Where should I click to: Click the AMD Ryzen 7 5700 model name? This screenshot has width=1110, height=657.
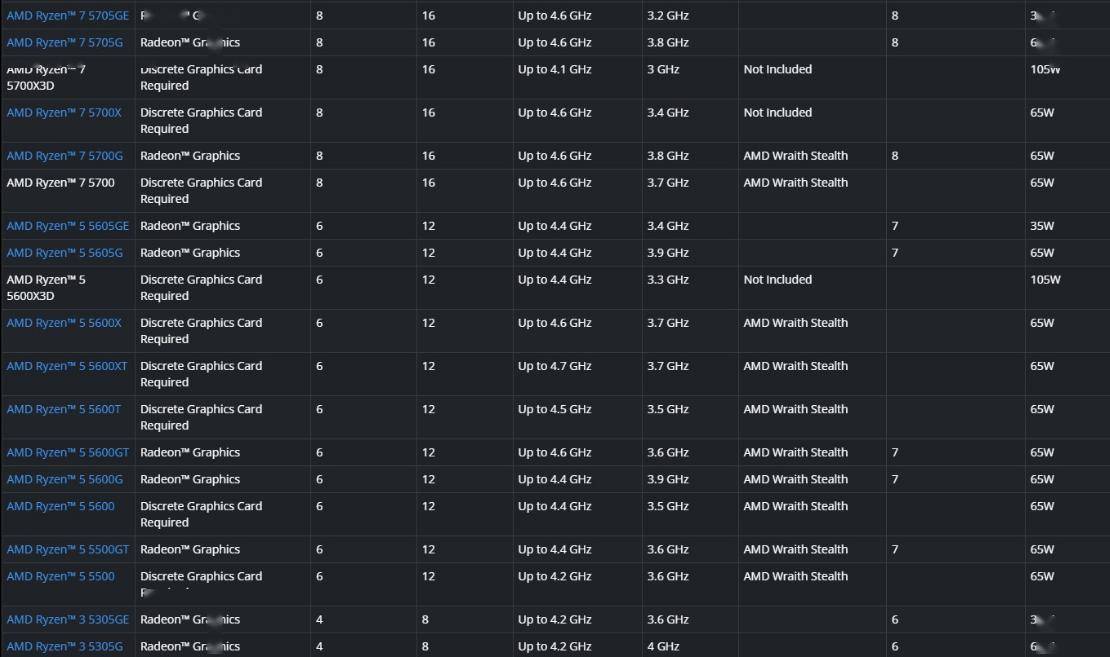point(60,183)
